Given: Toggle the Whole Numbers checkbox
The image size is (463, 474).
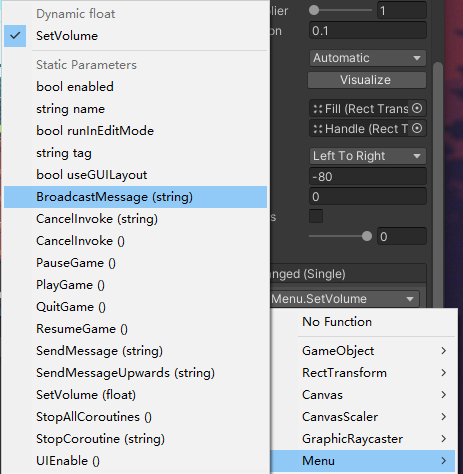Looking at the screenshot, I should pyautogui.click(x=316, y=216).
